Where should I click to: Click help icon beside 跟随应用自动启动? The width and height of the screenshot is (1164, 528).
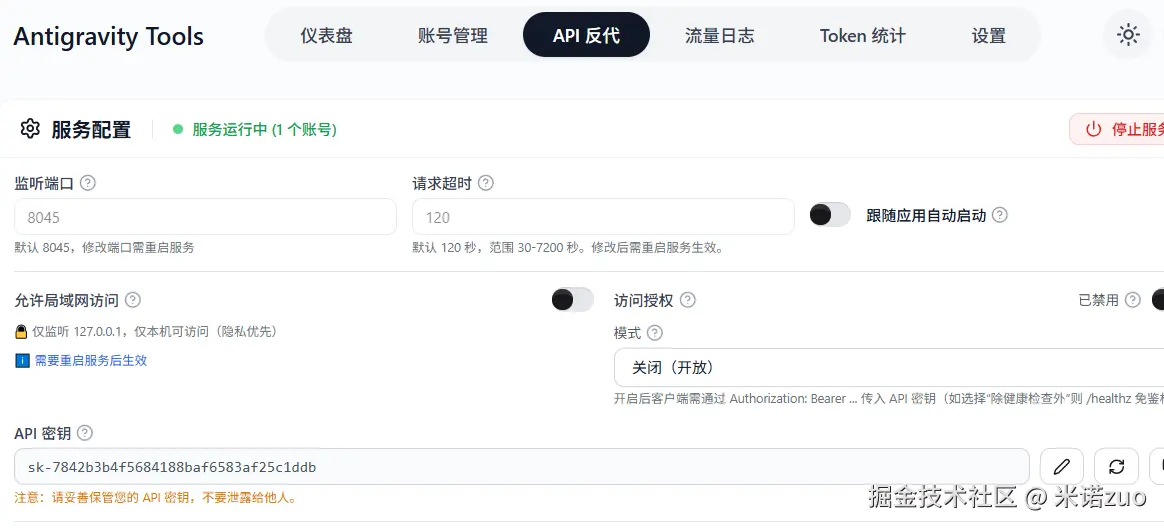pyautogui.click(x=1000, y=215)
